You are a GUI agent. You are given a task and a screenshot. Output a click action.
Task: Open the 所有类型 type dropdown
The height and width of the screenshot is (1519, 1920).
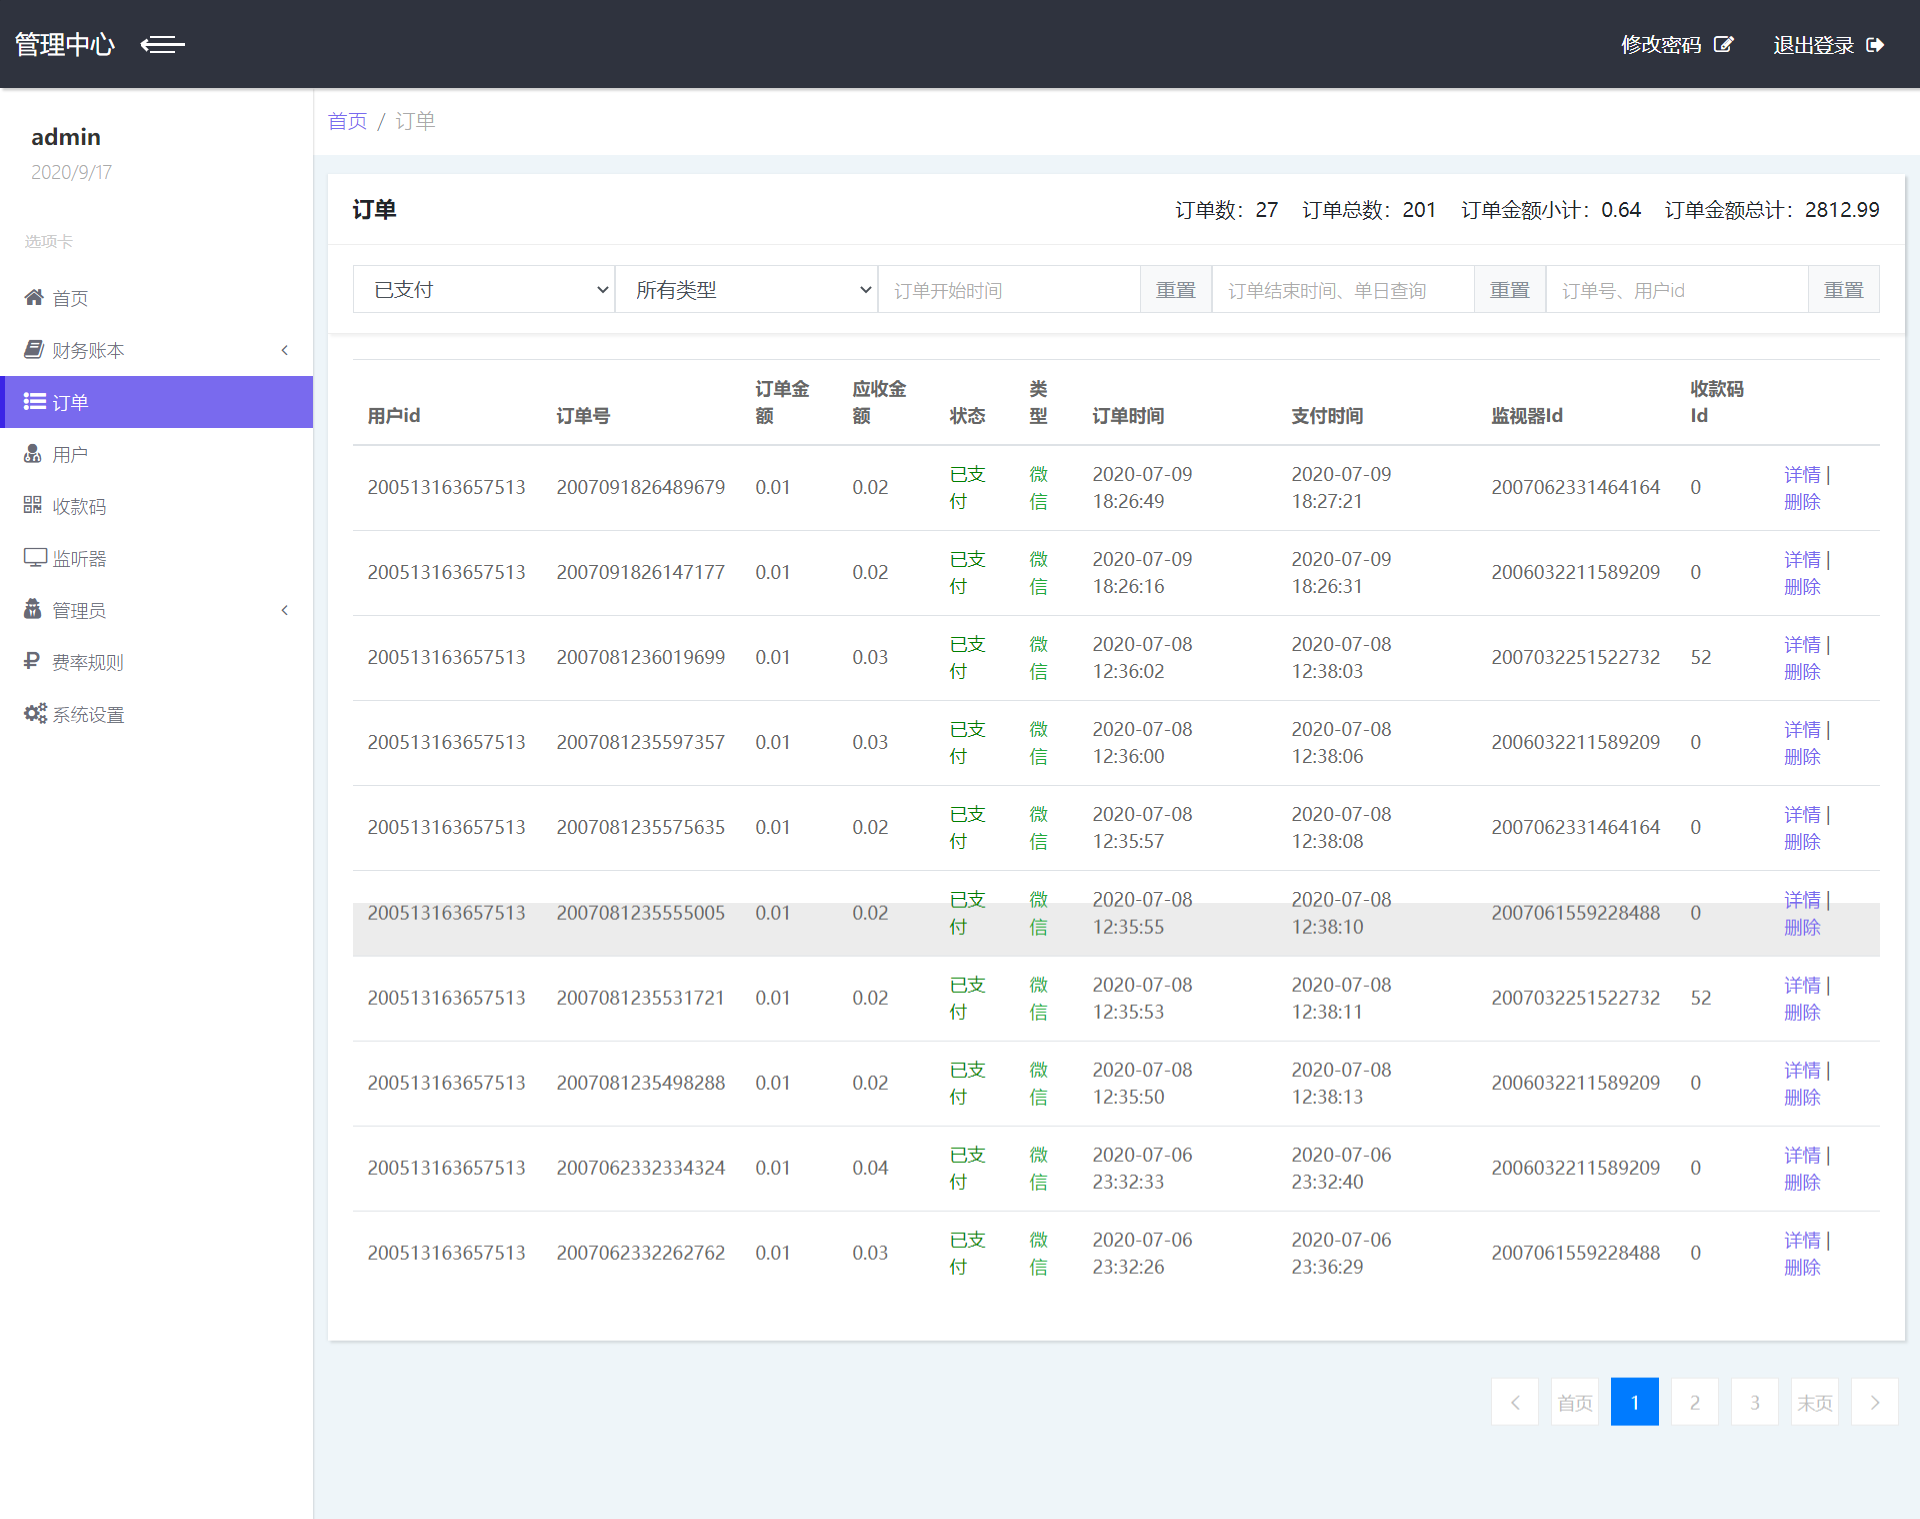click(x=746, y=289)
